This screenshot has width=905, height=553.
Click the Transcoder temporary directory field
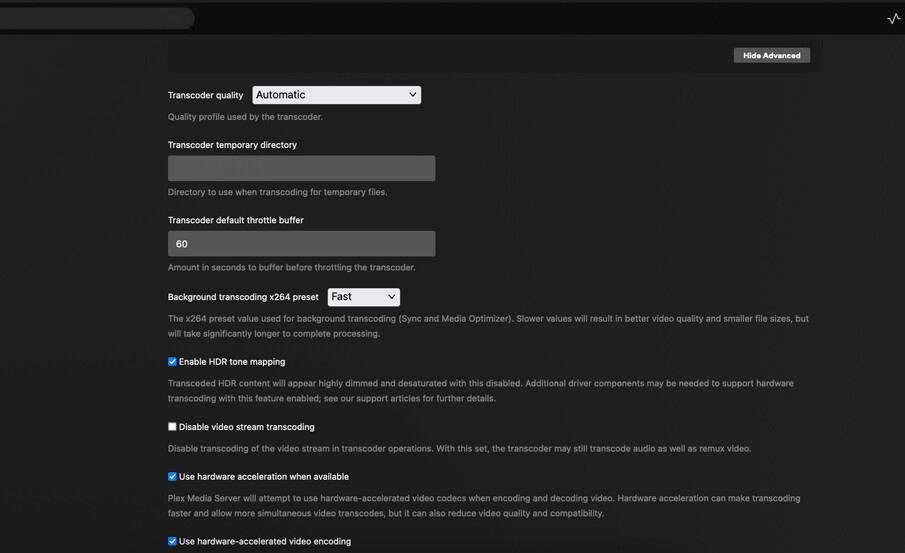pyautogui.click(x=301, y=168)
